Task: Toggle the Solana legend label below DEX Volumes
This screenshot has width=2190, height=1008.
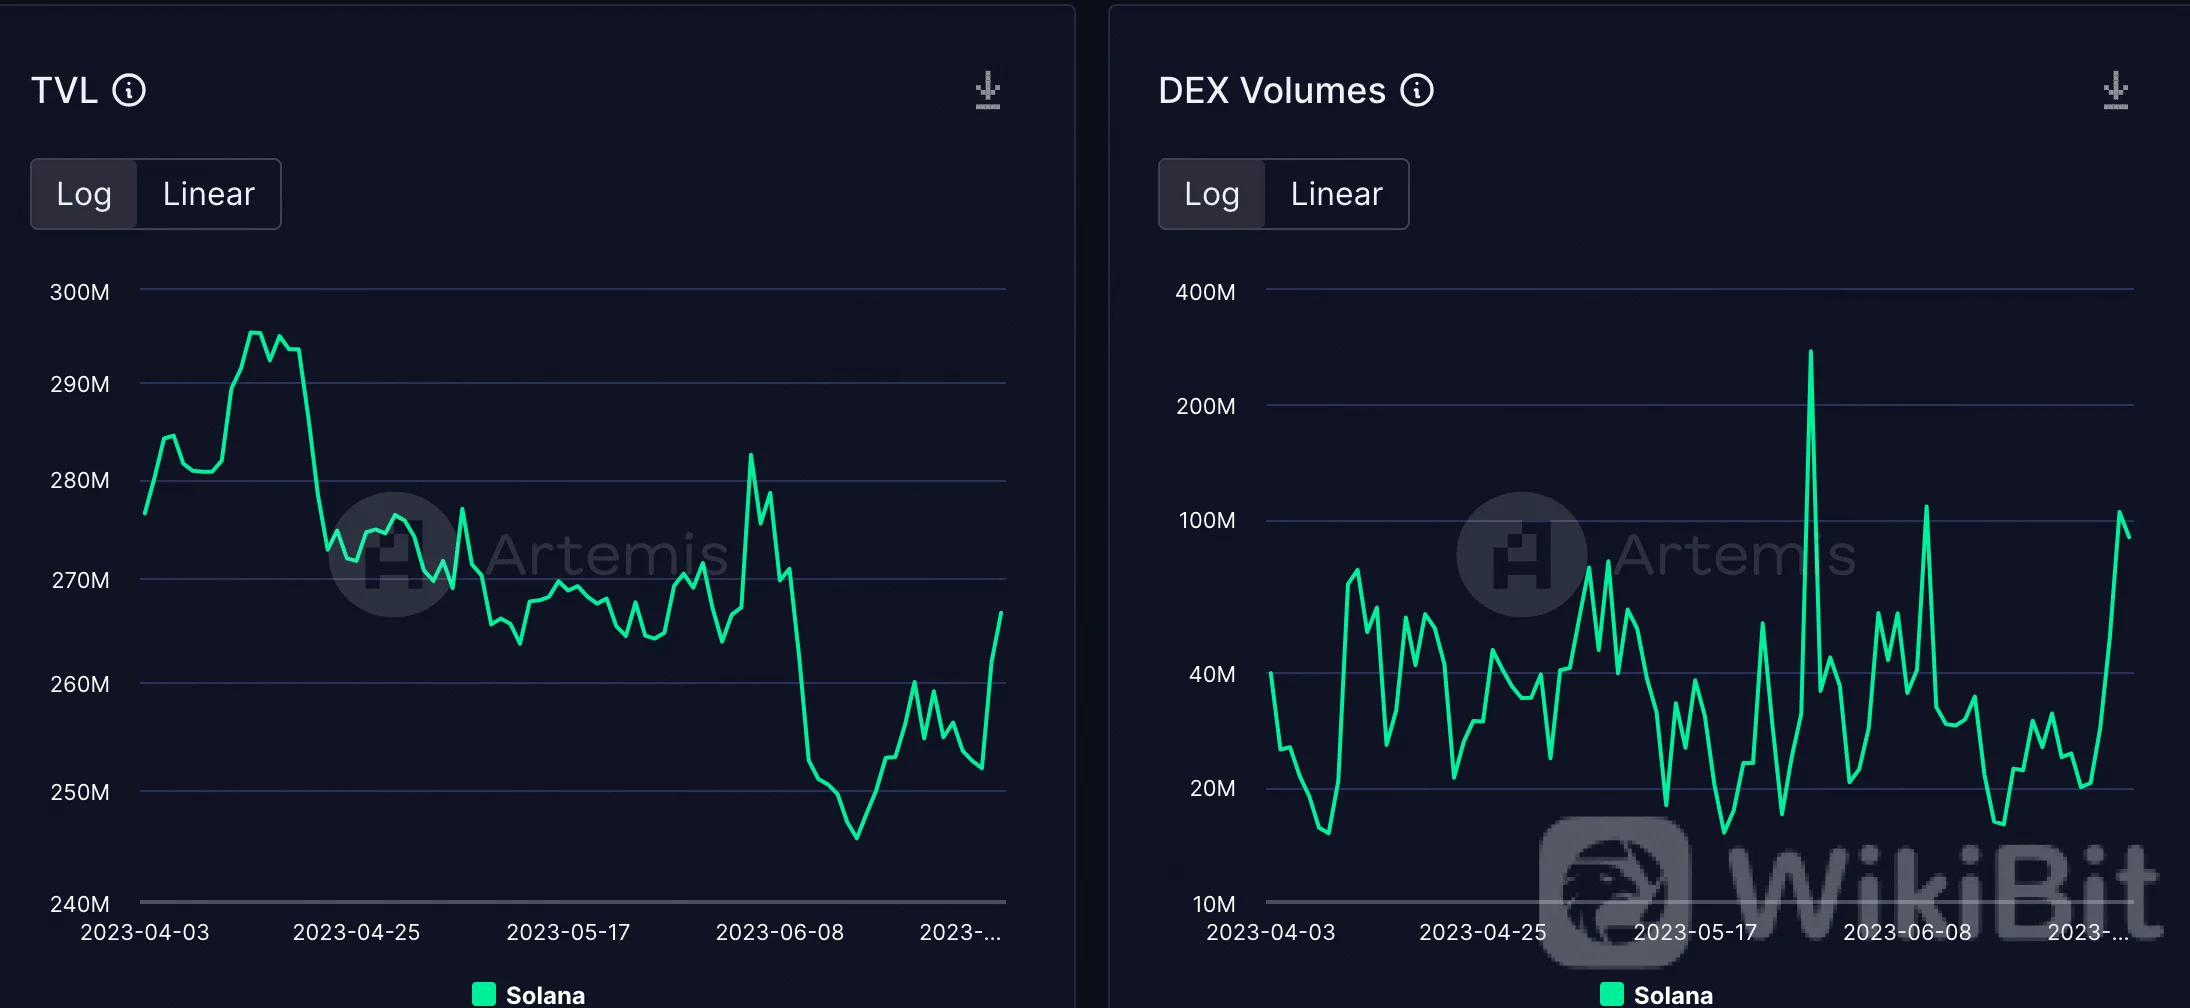Action: pyautogui.click(x=1673, y=995)
